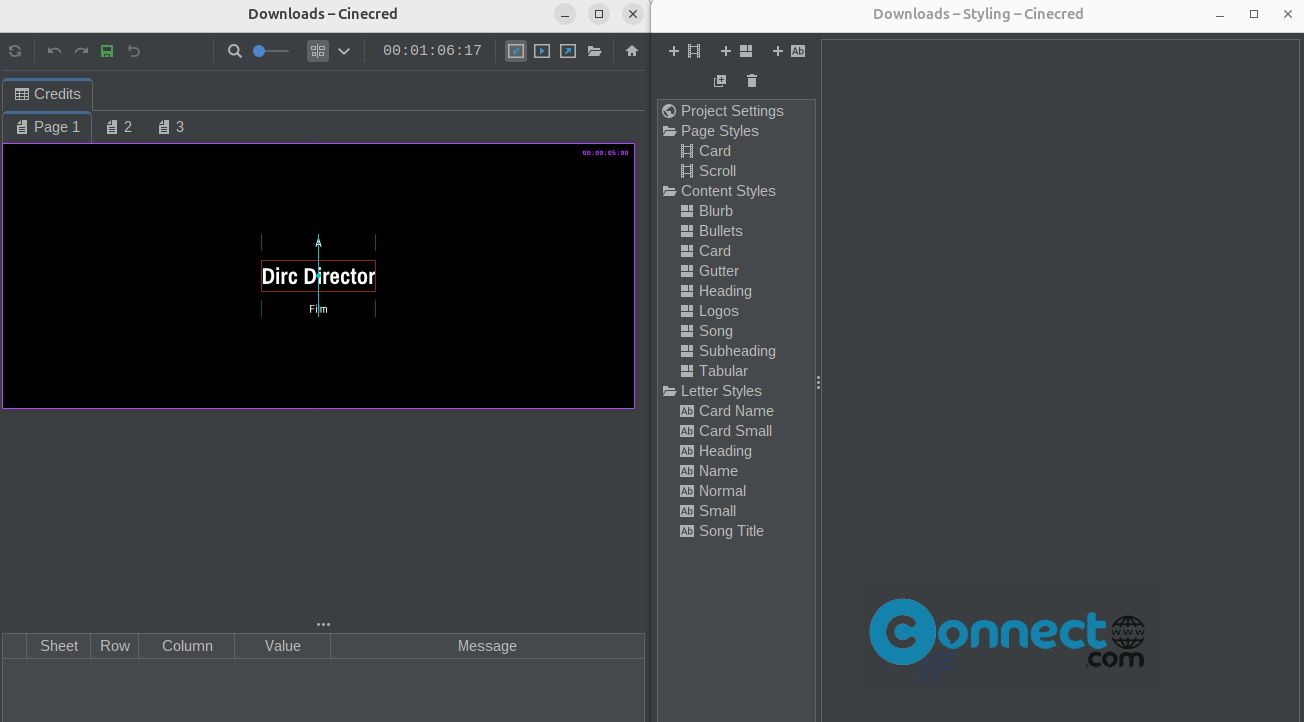Image resolution: width=1304 pixels, height=722 pixels.
Task: Click the three-dot divider handle above the log table
Action: point(323,624)
